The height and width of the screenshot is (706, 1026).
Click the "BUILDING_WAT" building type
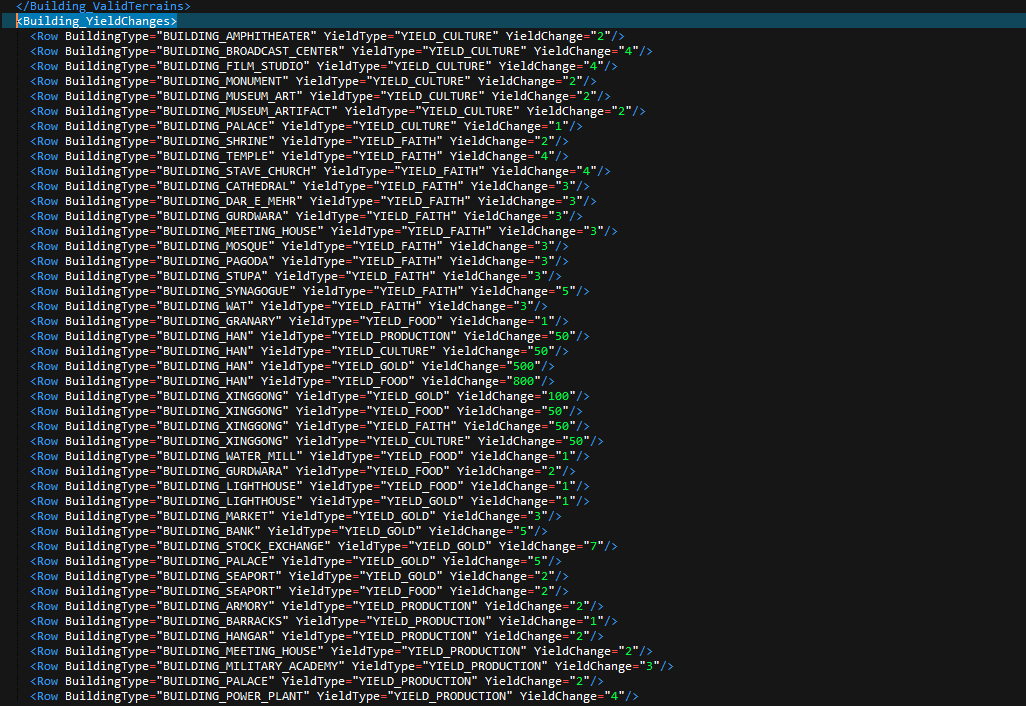[x=205, y=306]
